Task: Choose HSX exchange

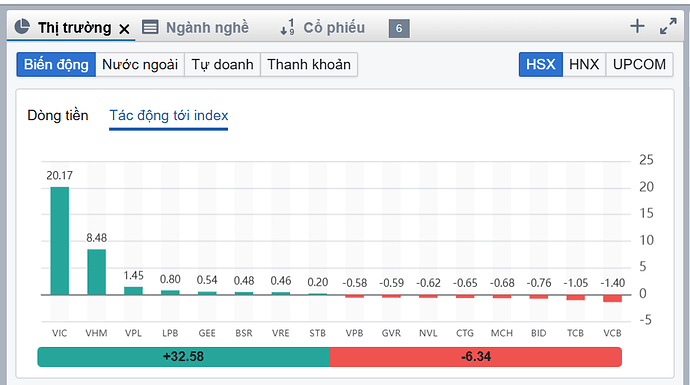Action: click(540, 65)
